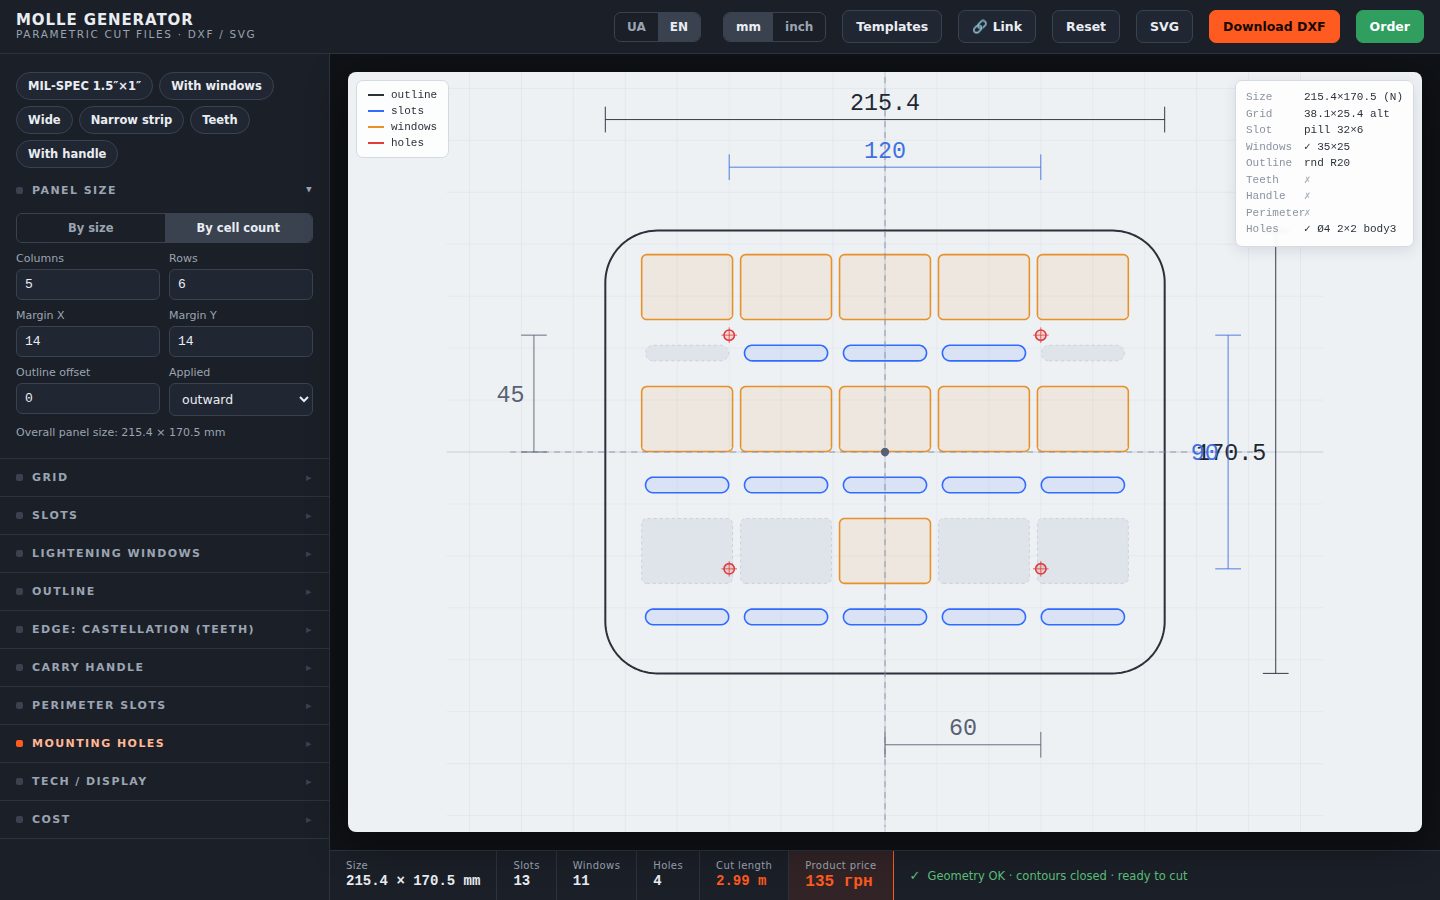
Task: Click the Download DXF button
Action: 1274,27
